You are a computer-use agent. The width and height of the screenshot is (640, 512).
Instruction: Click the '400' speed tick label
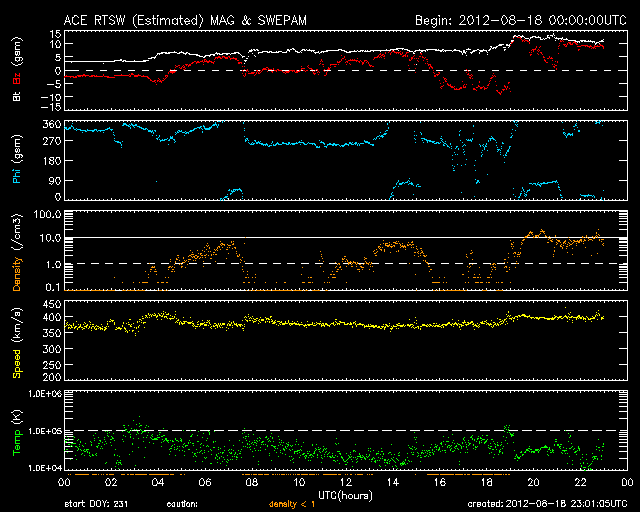[52, 317]
